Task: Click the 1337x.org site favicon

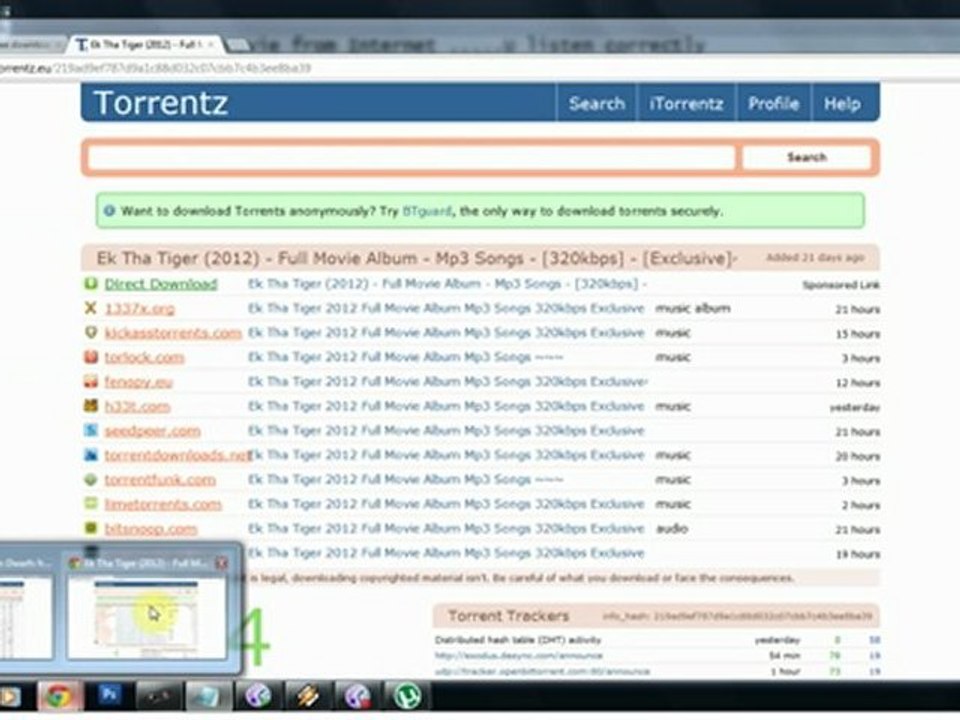Action: [91, 308]
